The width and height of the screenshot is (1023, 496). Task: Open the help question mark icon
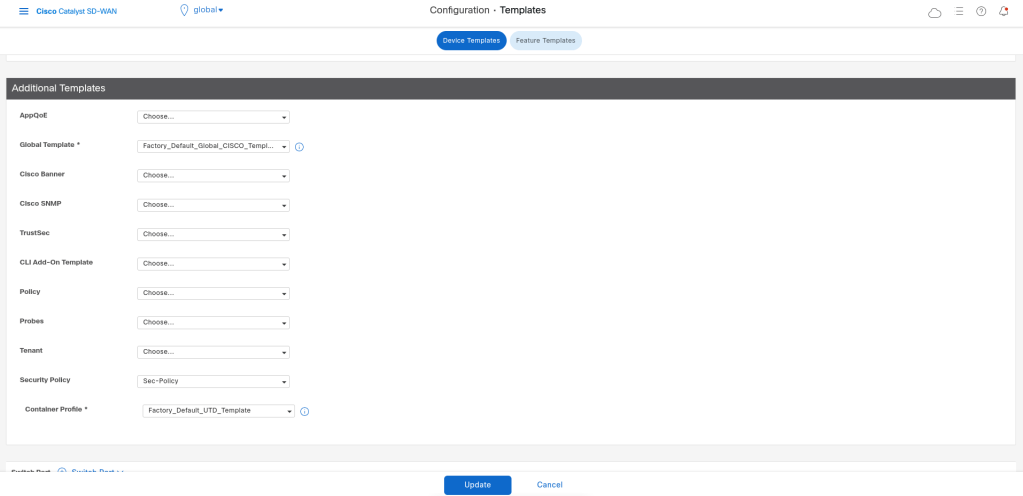click(x=981, y=11)
